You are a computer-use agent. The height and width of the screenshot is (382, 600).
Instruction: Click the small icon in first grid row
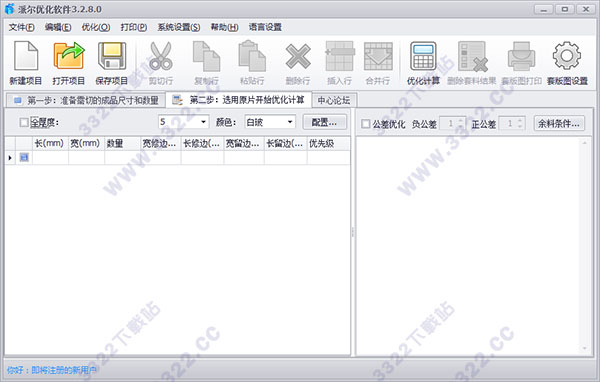pos(24,157)
